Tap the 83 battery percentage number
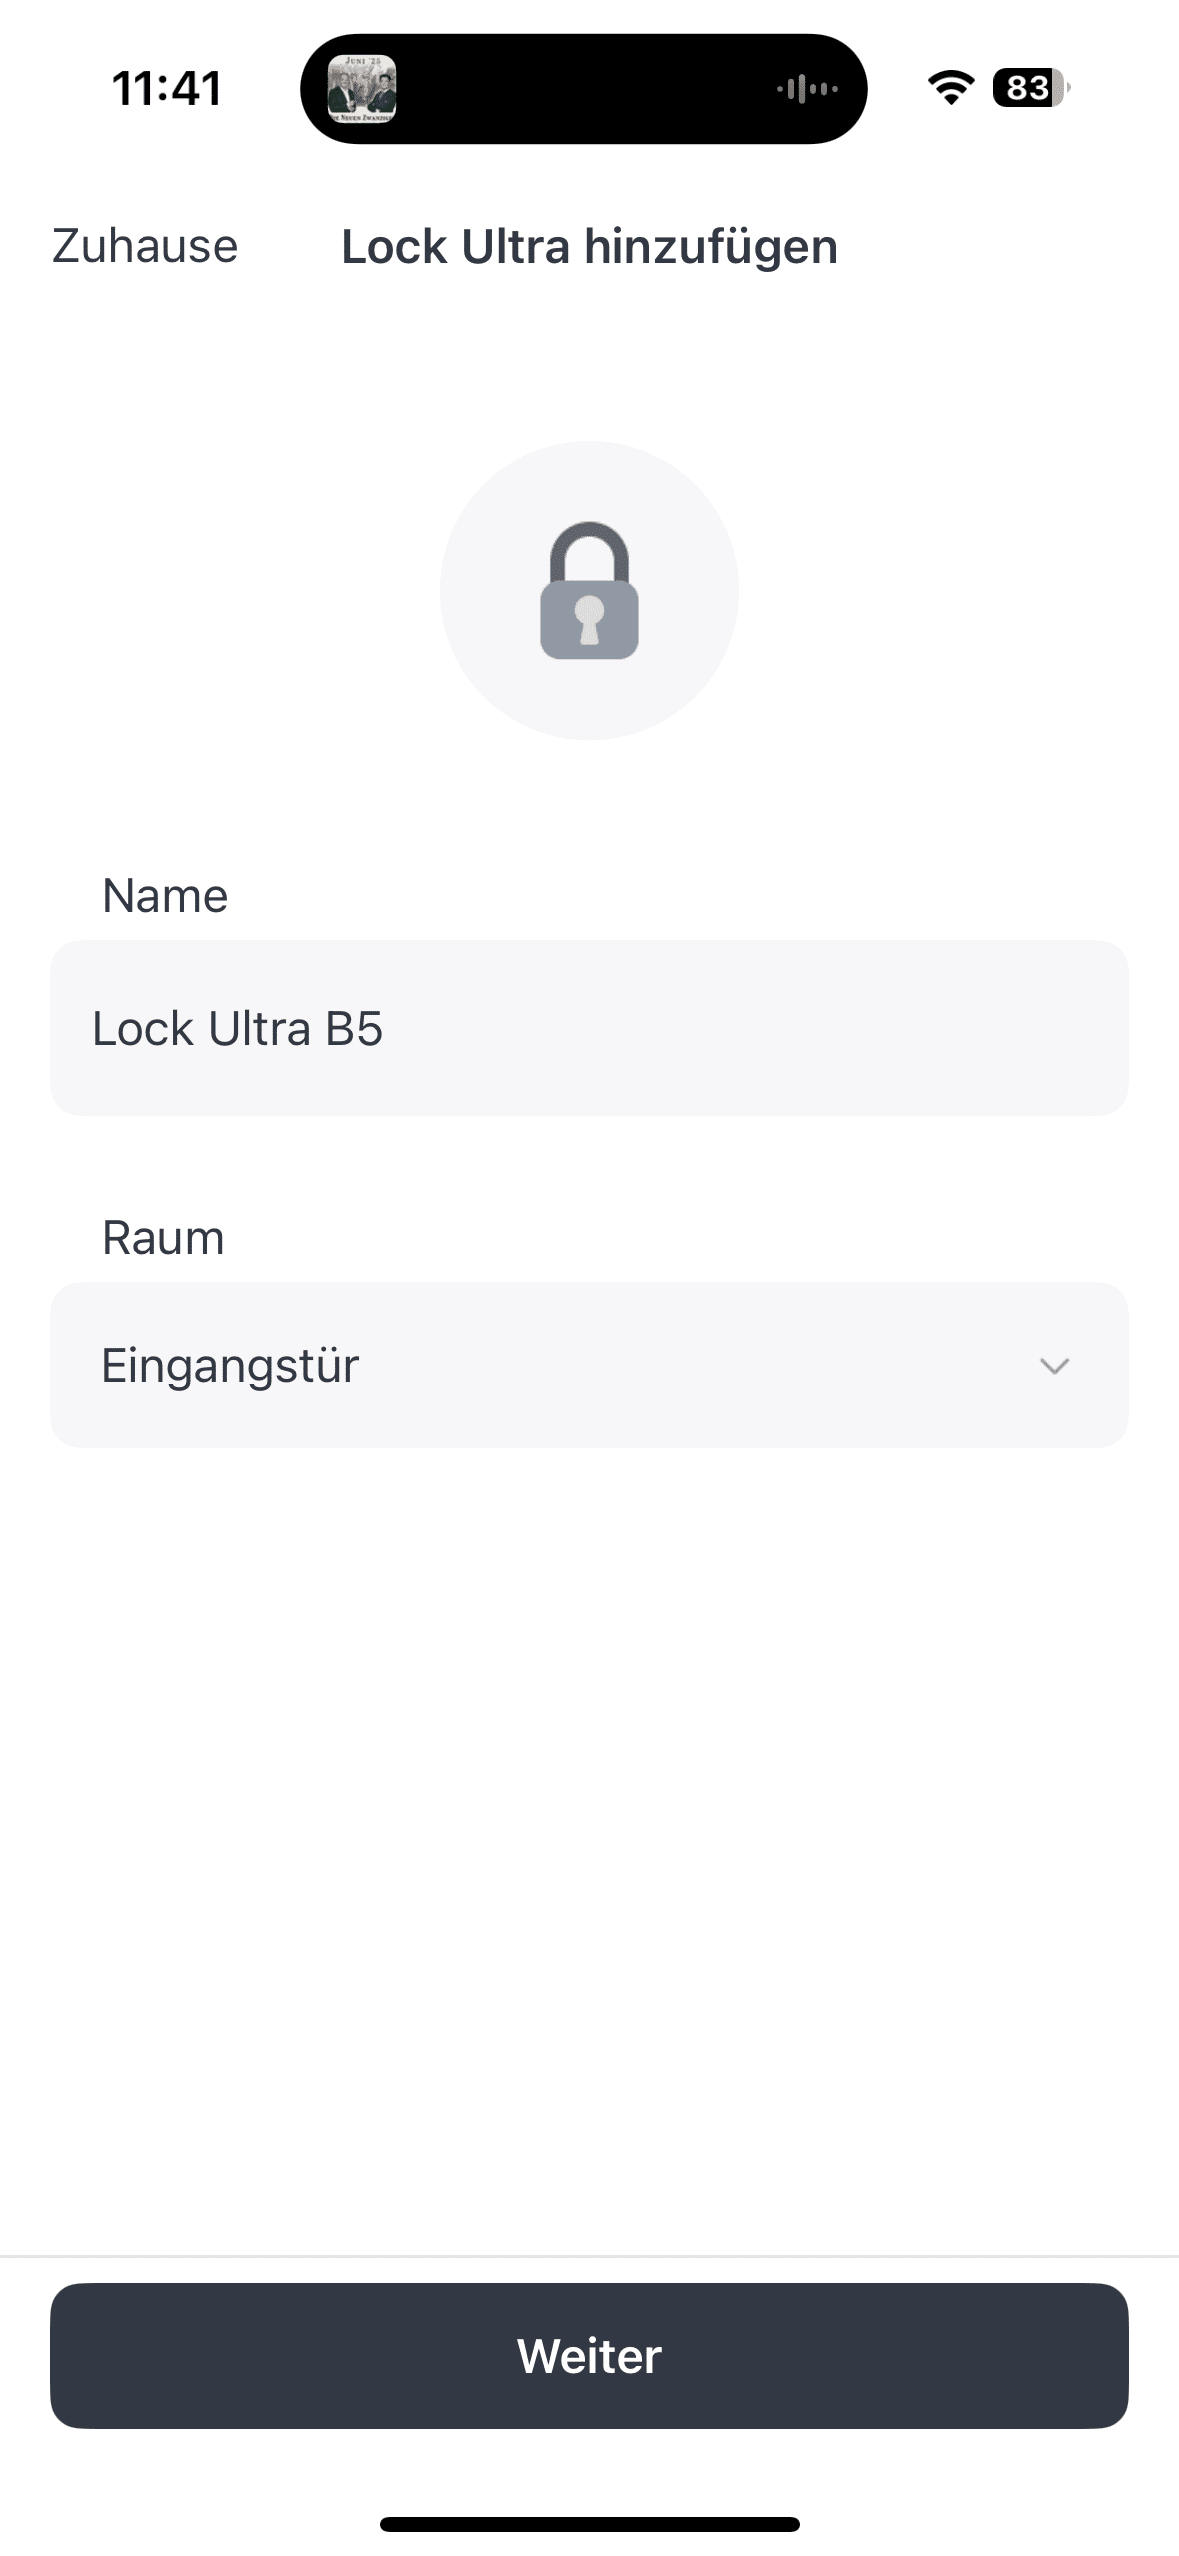Image resolution: width=1179 pixels, height=2556 pixels. tap(1027, 88)
